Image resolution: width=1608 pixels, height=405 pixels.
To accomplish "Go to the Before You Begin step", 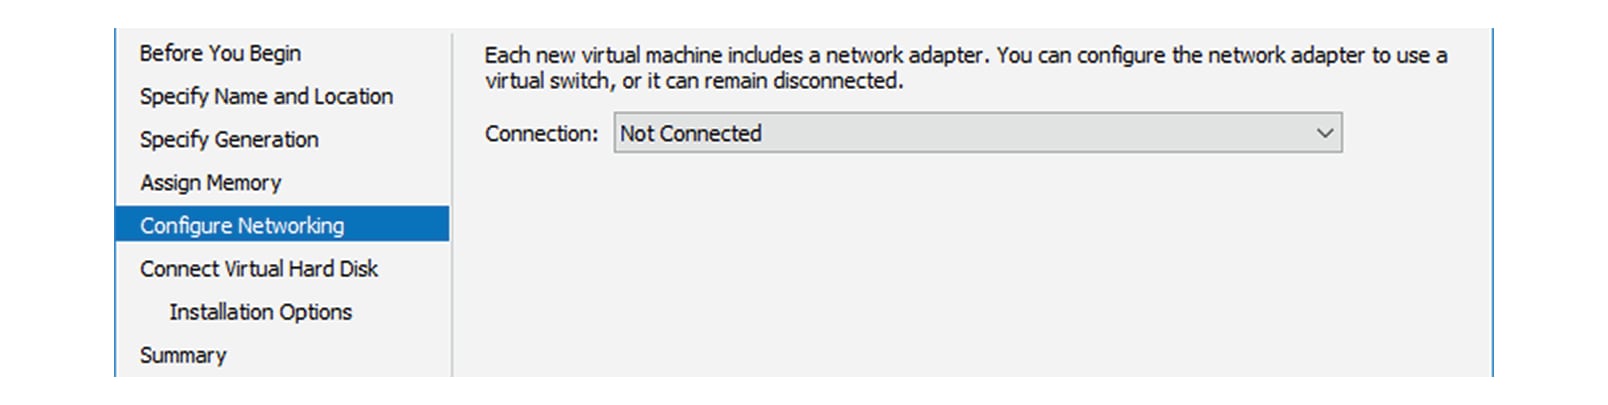I will coord(220,53).
